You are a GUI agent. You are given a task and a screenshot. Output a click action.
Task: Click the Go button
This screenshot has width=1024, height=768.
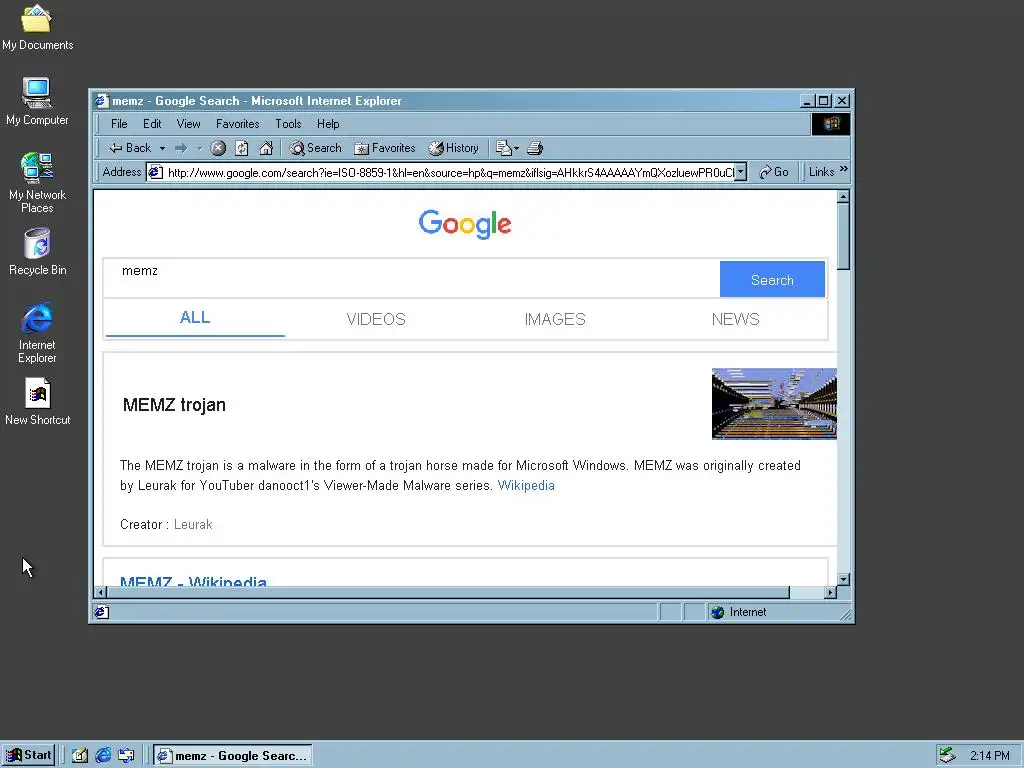[x=774, y=172]
